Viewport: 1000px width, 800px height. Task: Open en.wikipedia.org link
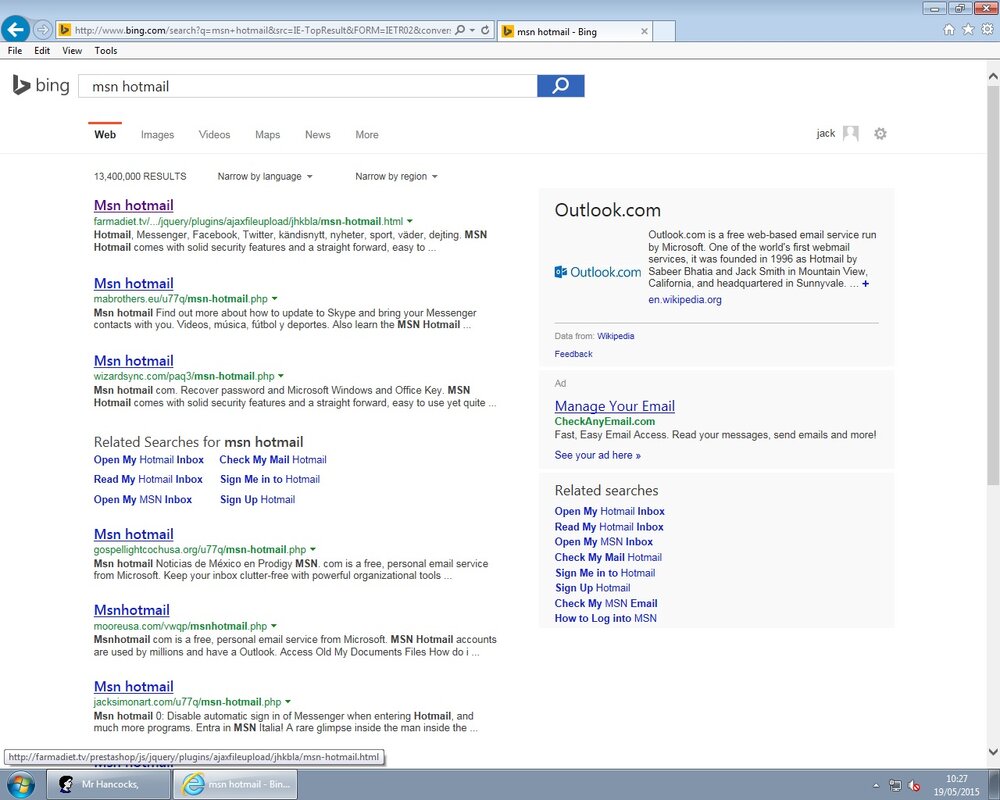pos(685,299)
